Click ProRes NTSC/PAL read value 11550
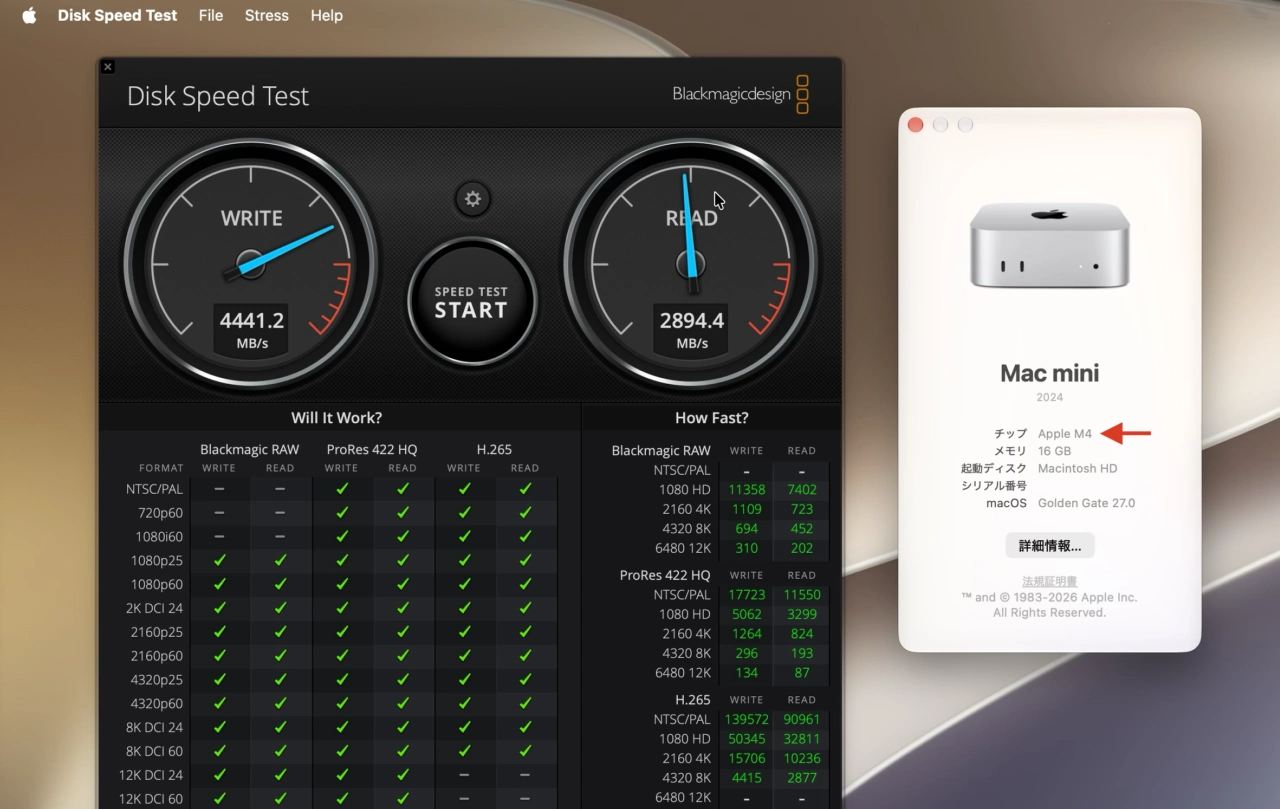 [x=802, y=595]
